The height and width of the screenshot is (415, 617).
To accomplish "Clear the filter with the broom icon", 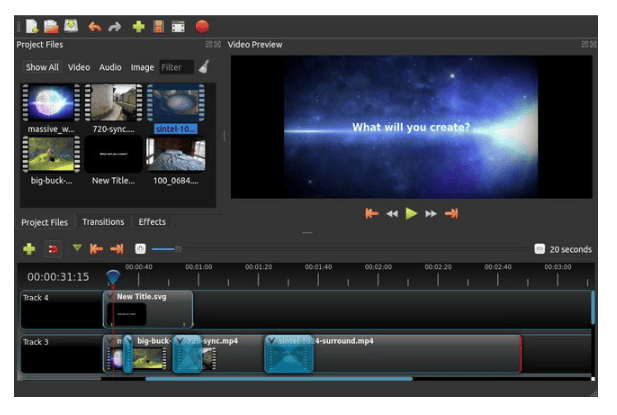I will [204, 67].
